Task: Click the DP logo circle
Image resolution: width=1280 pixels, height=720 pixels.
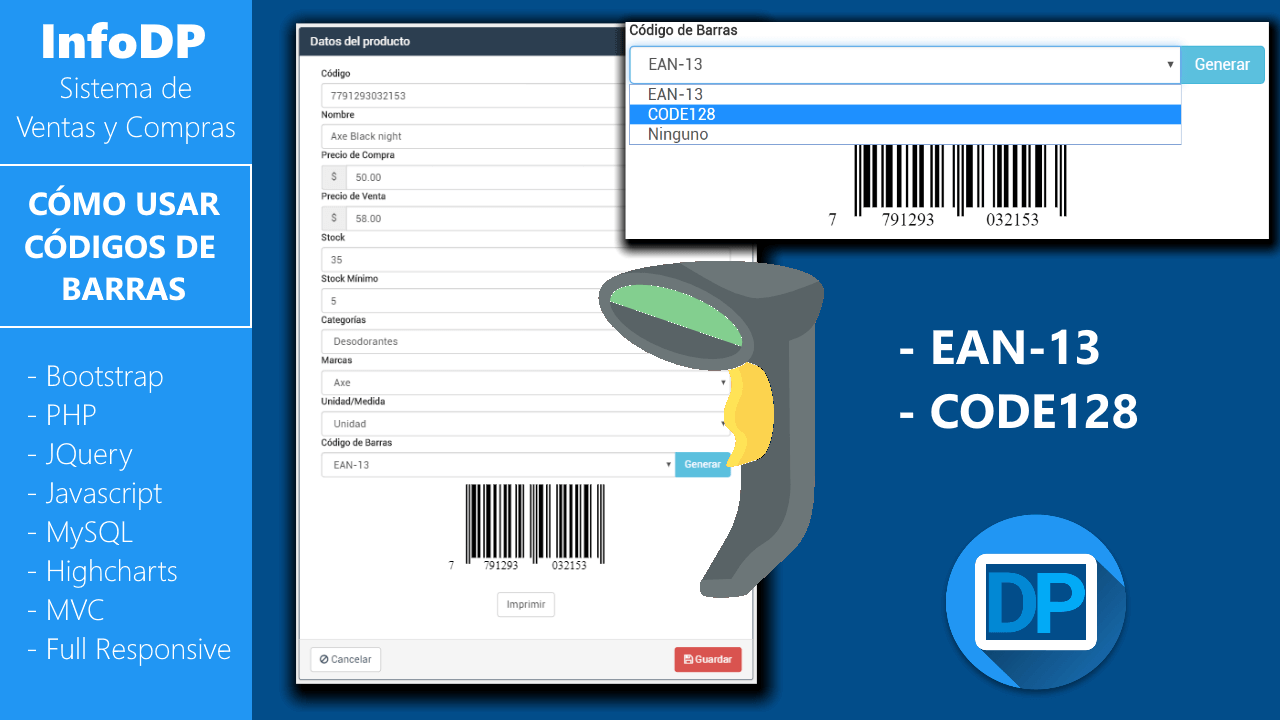Action: click(x=1035, y=602)
